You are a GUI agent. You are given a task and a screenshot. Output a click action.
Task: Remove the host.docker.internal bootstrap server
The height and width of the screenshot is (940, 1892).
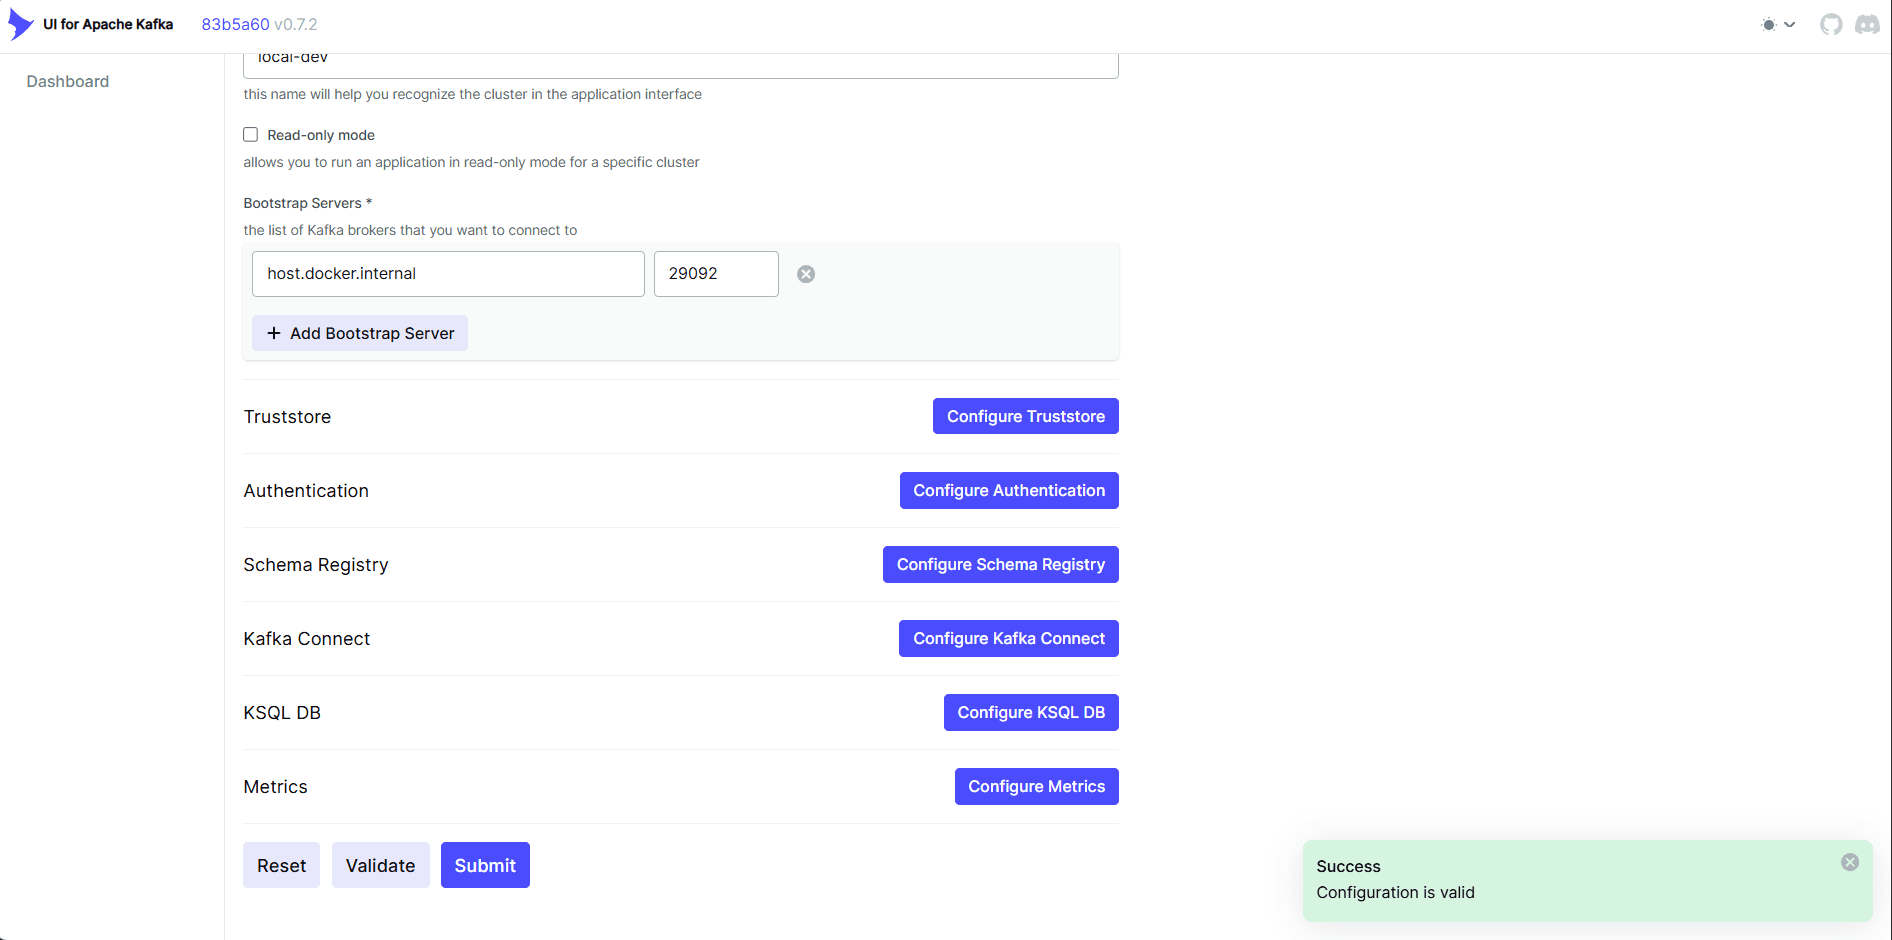click(806, 274)
